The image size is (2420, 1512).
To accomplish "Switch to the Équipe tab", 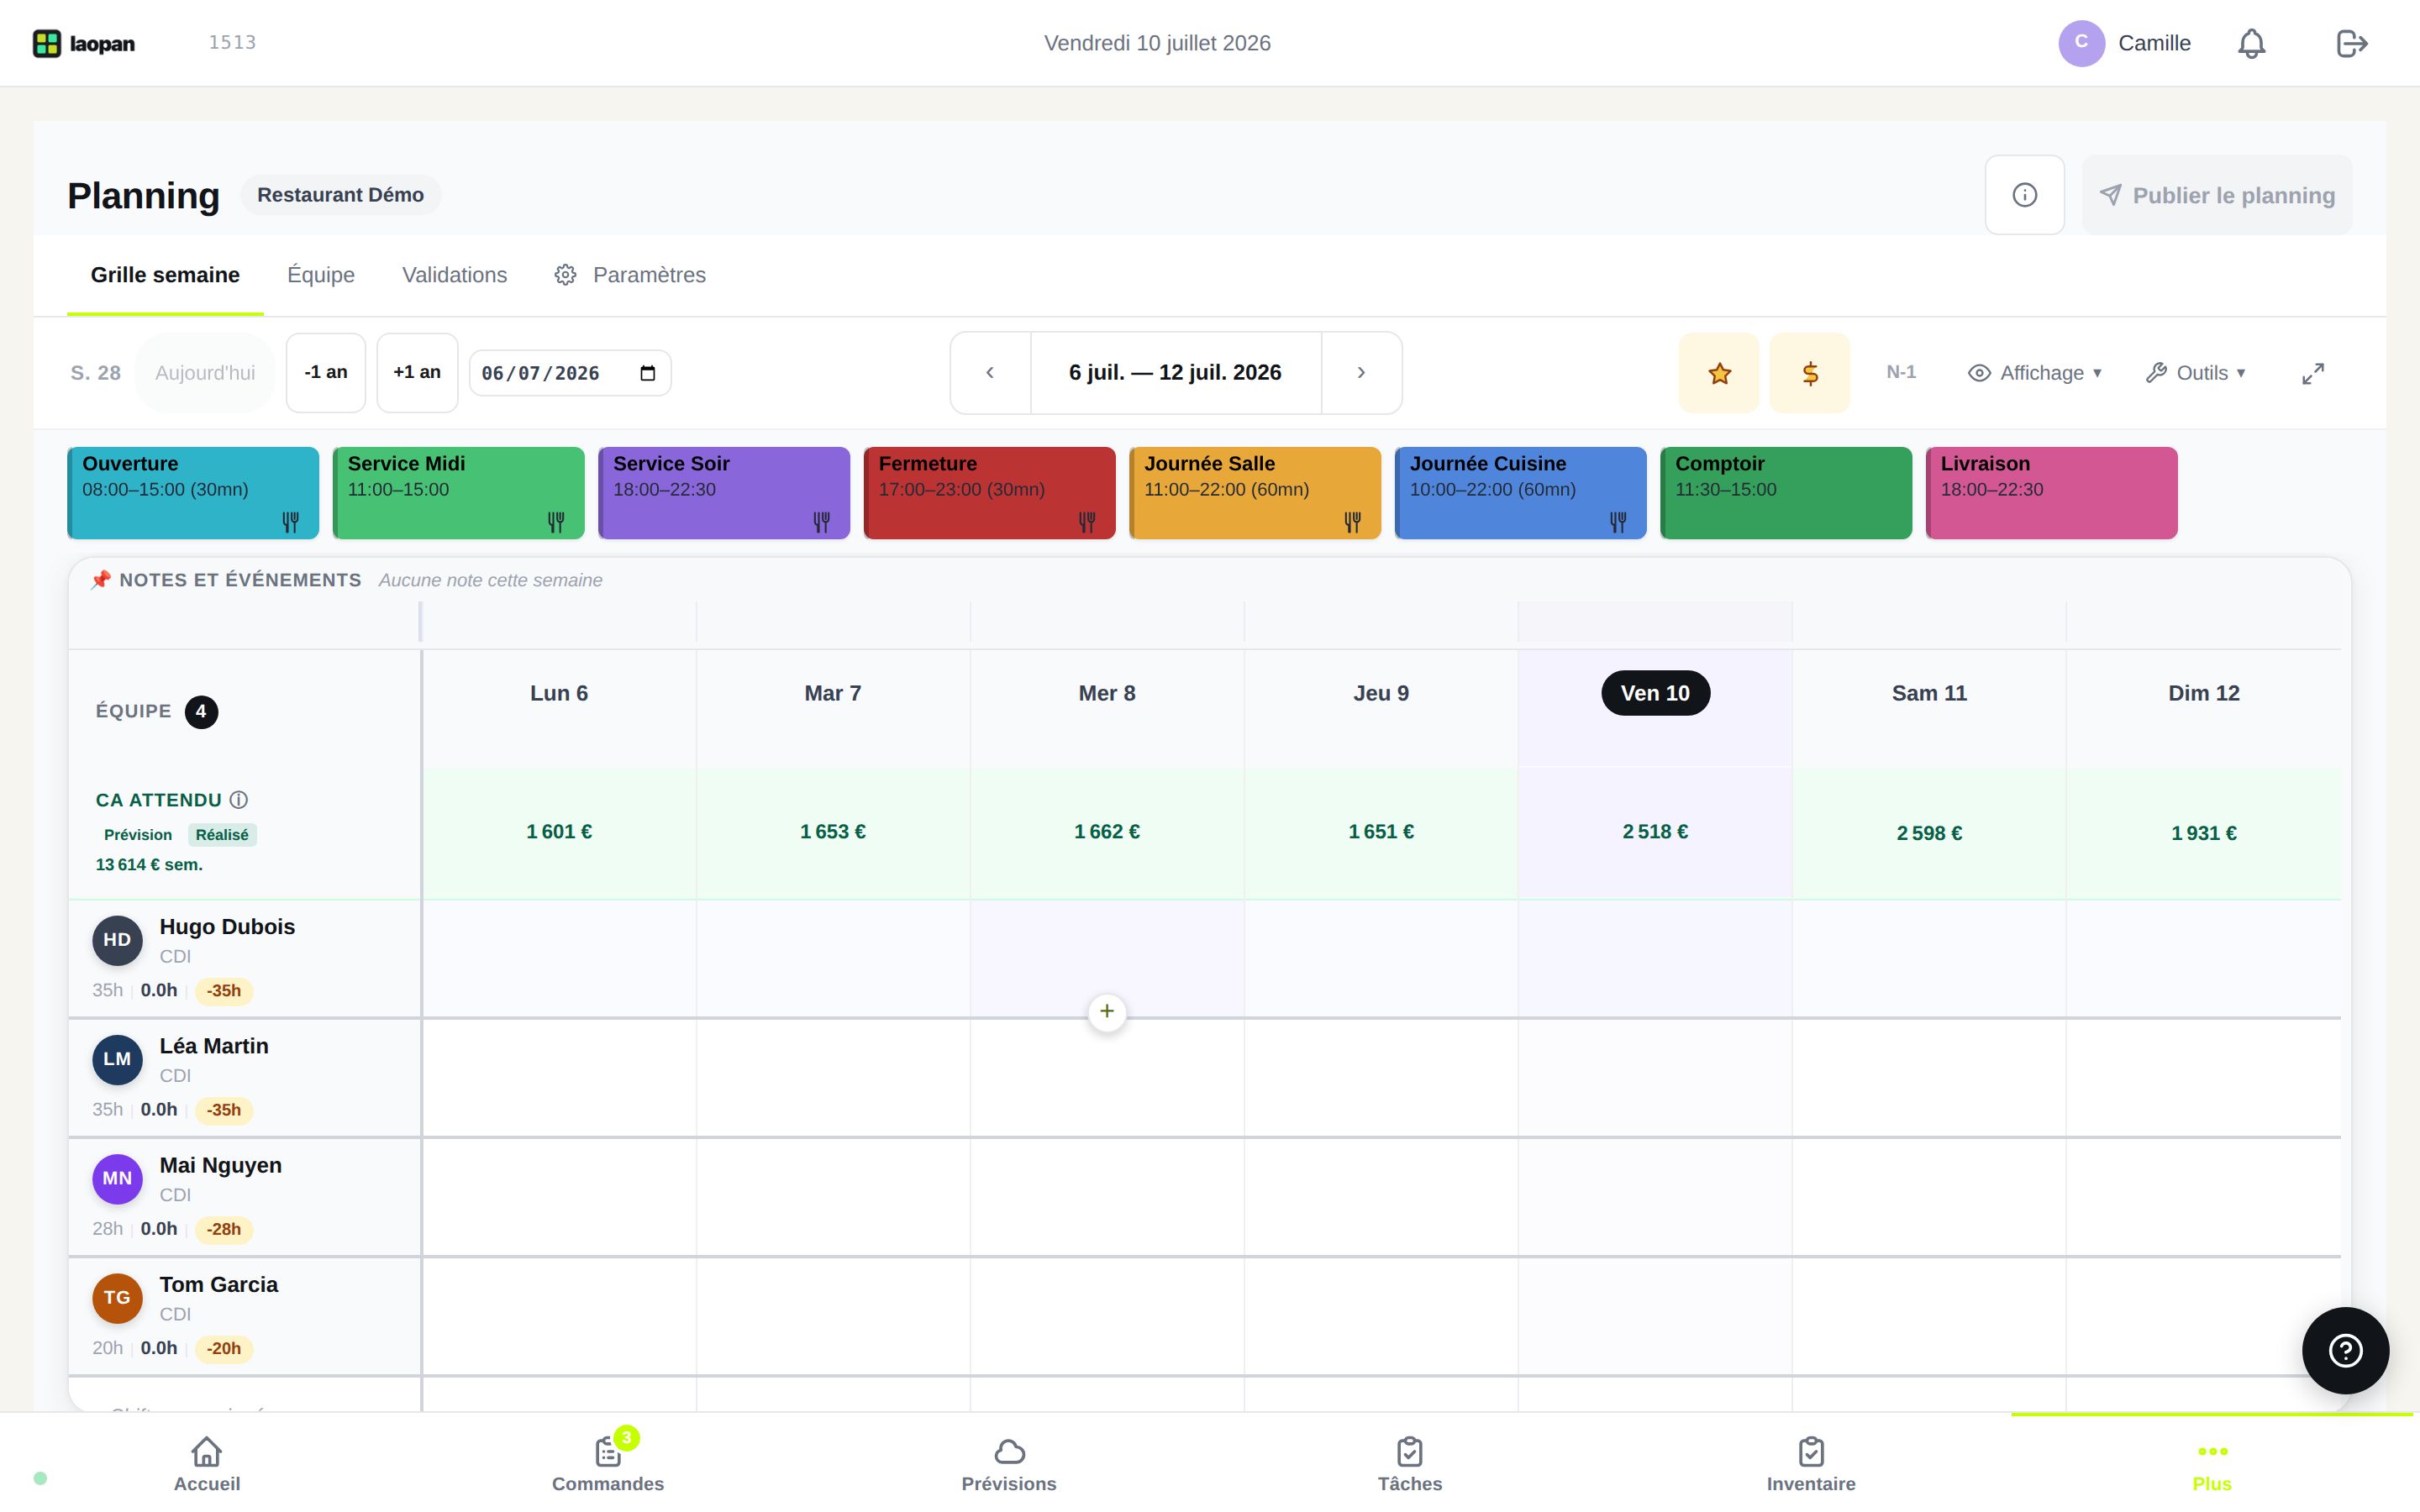I will click(x=321, y=275).
